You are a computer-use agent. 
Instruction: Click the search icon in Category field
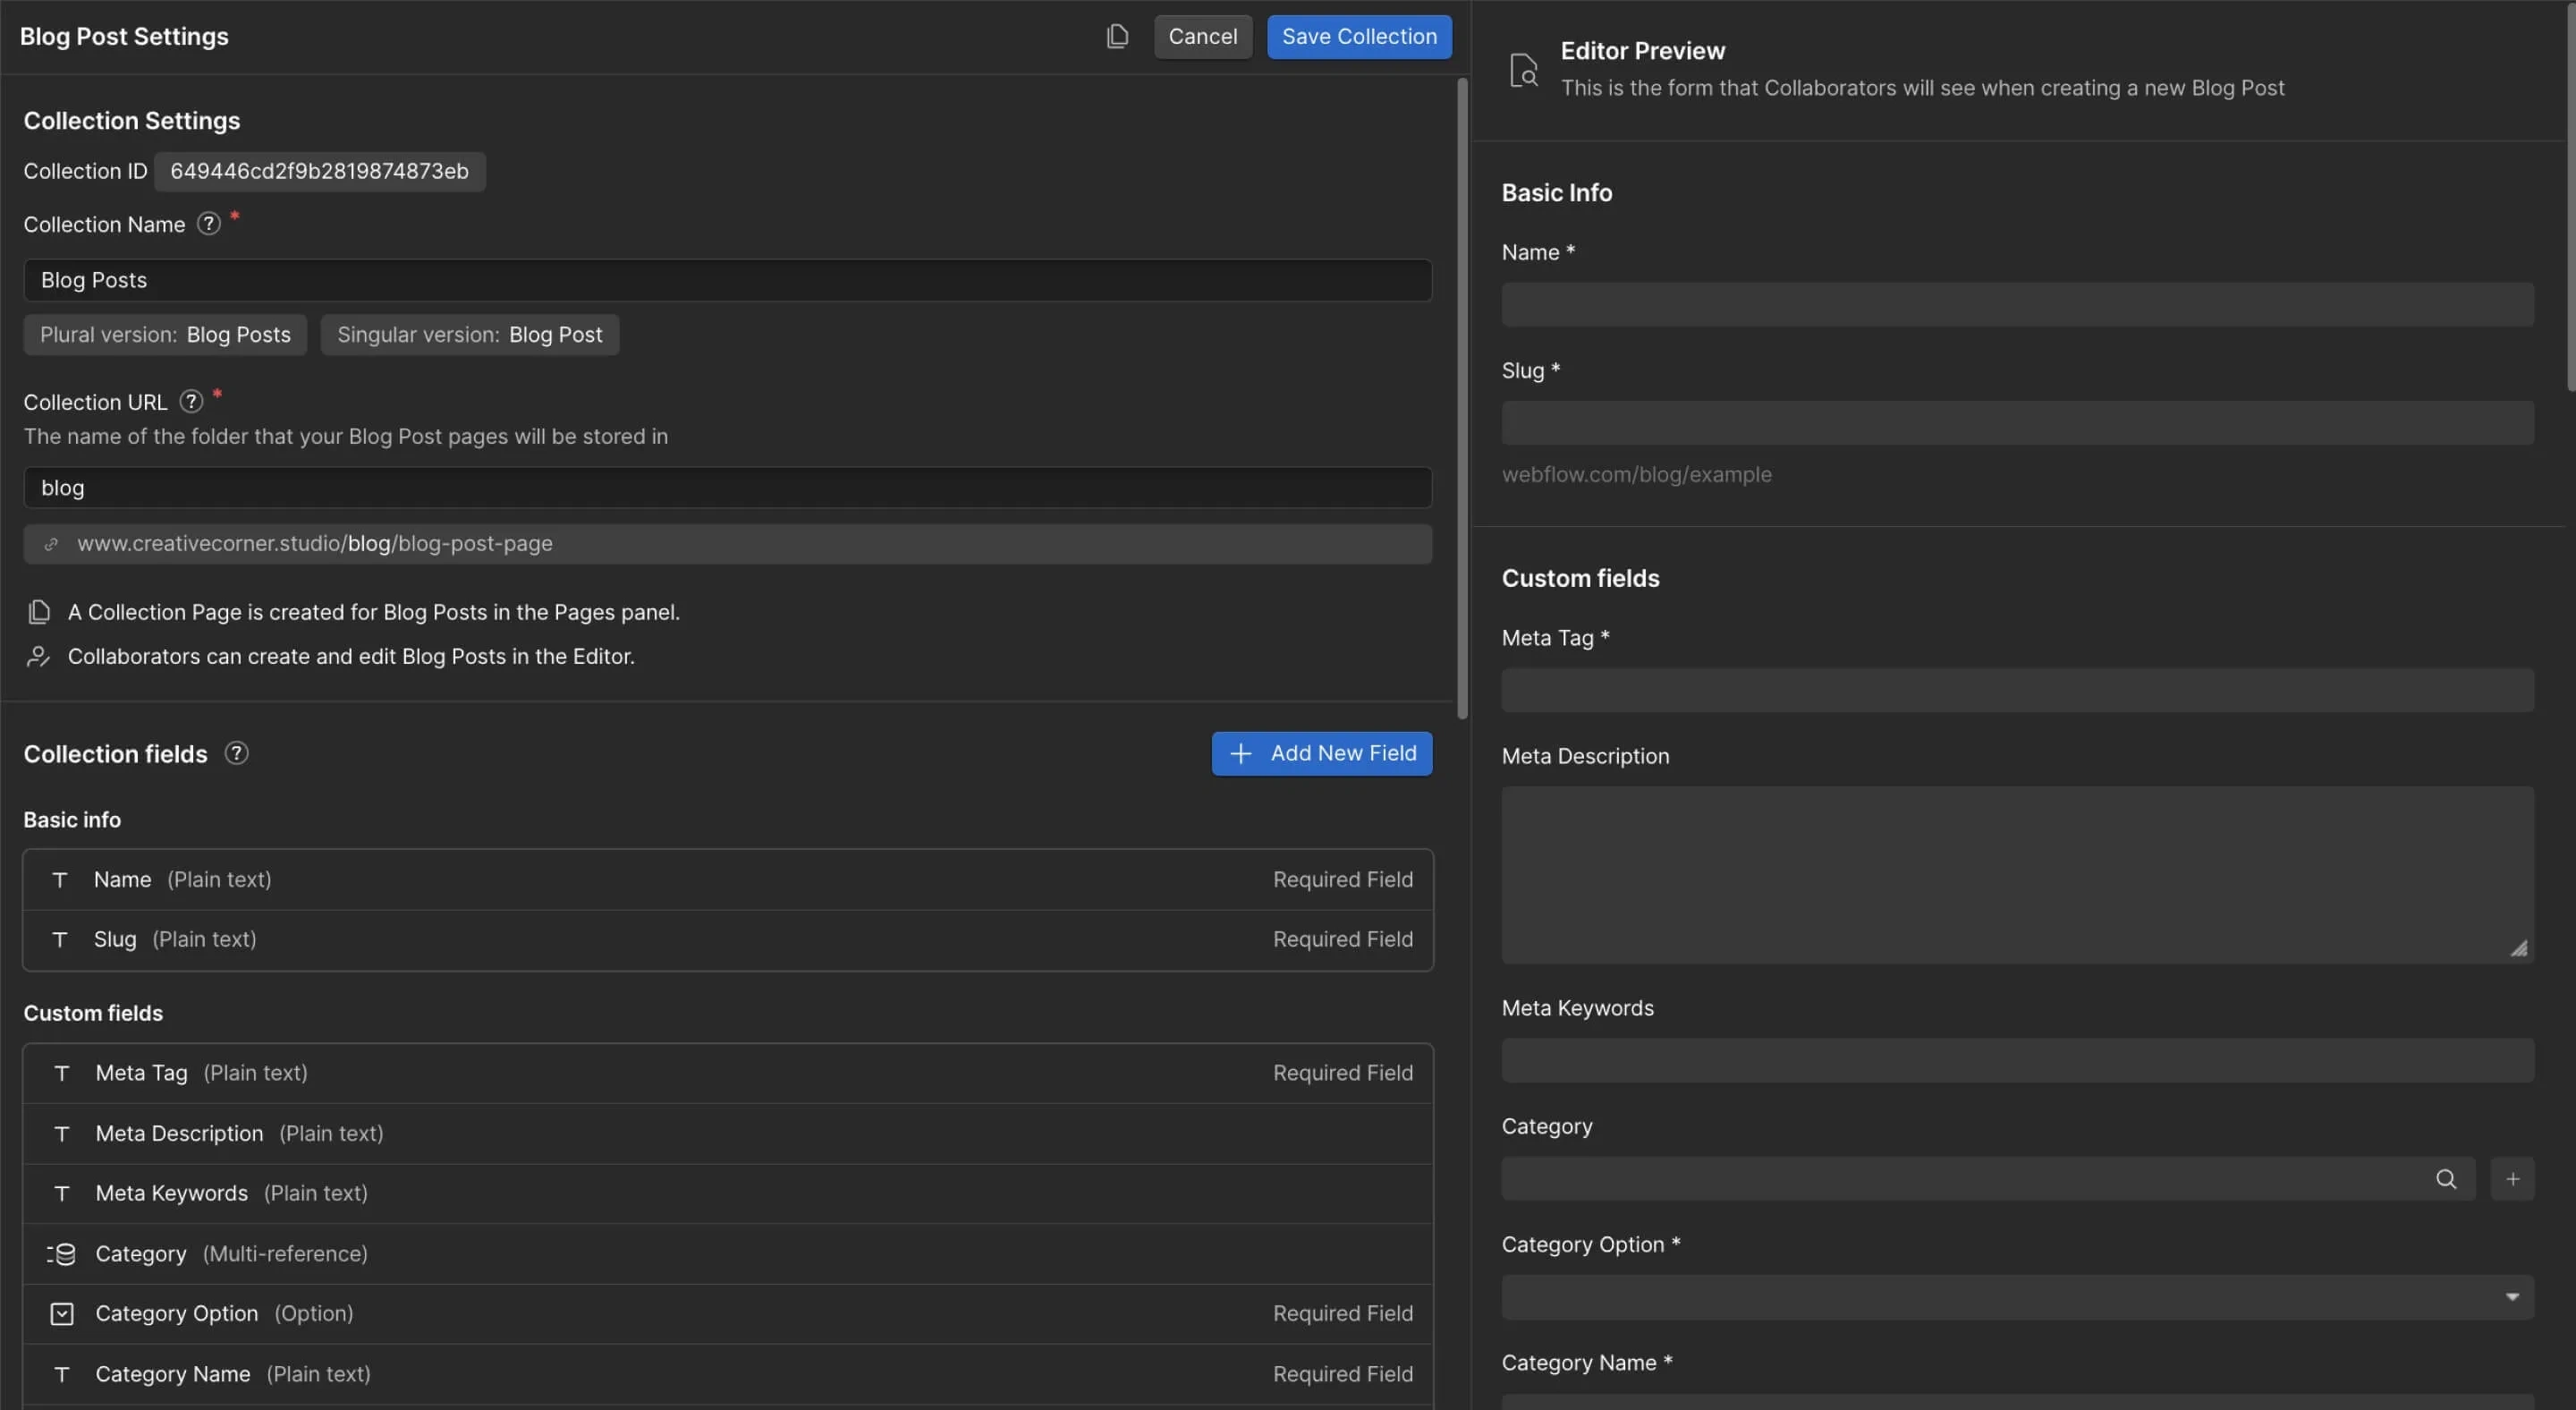click(x=2445, y=1179)
